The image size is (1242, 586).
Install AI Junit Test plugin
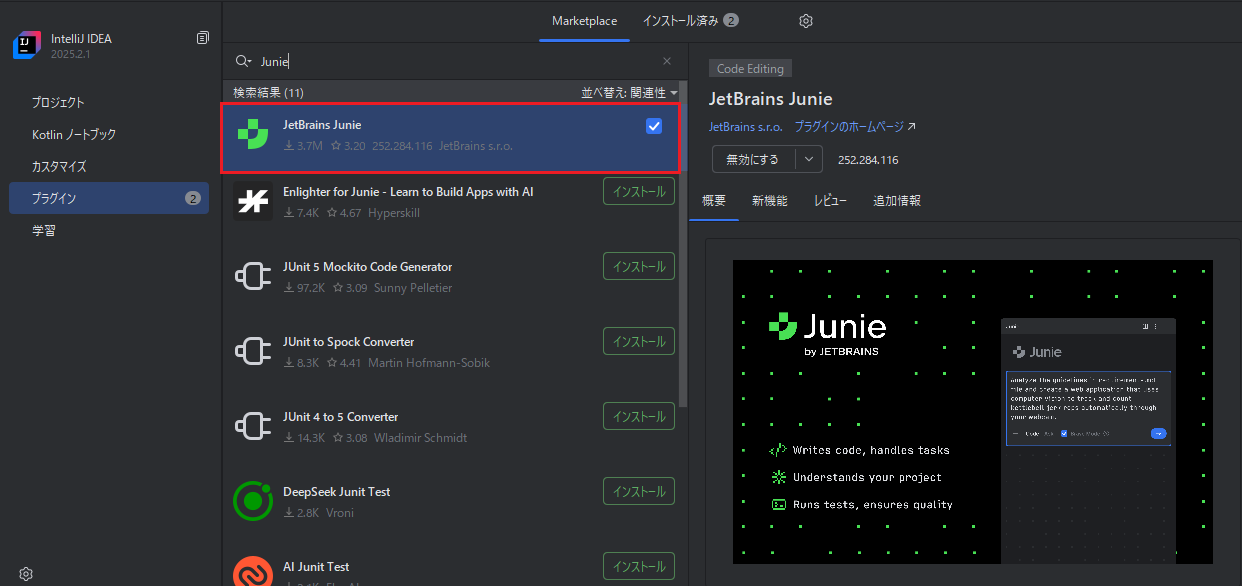point(639,566)
